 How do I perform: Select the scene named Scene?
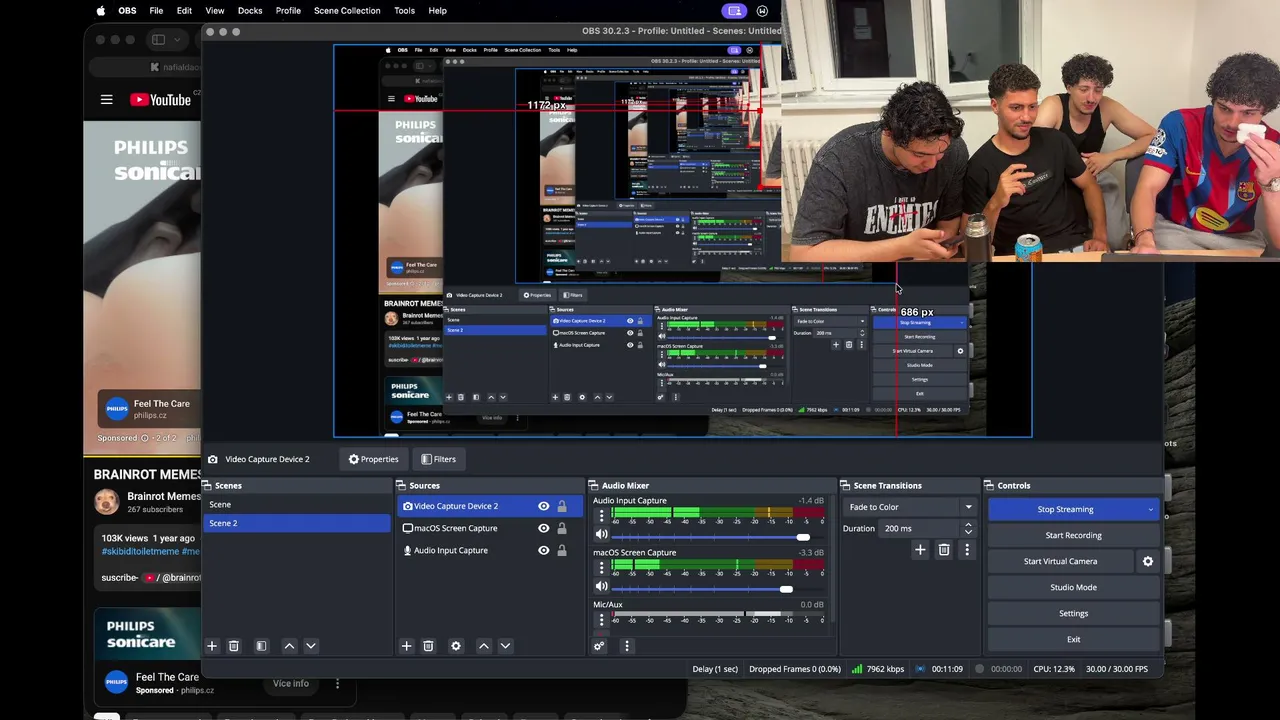(x=296, y=505)
